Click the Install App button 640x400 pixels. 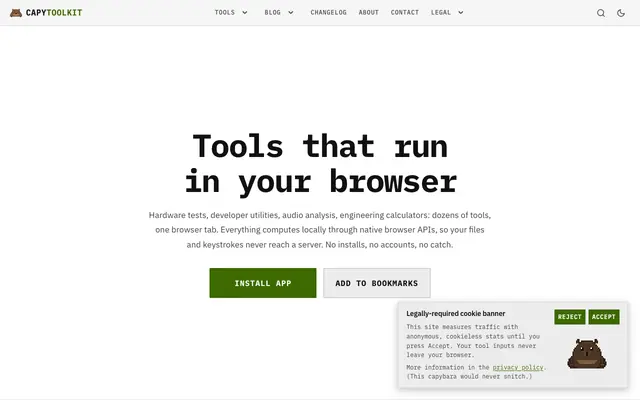point(263,283)
